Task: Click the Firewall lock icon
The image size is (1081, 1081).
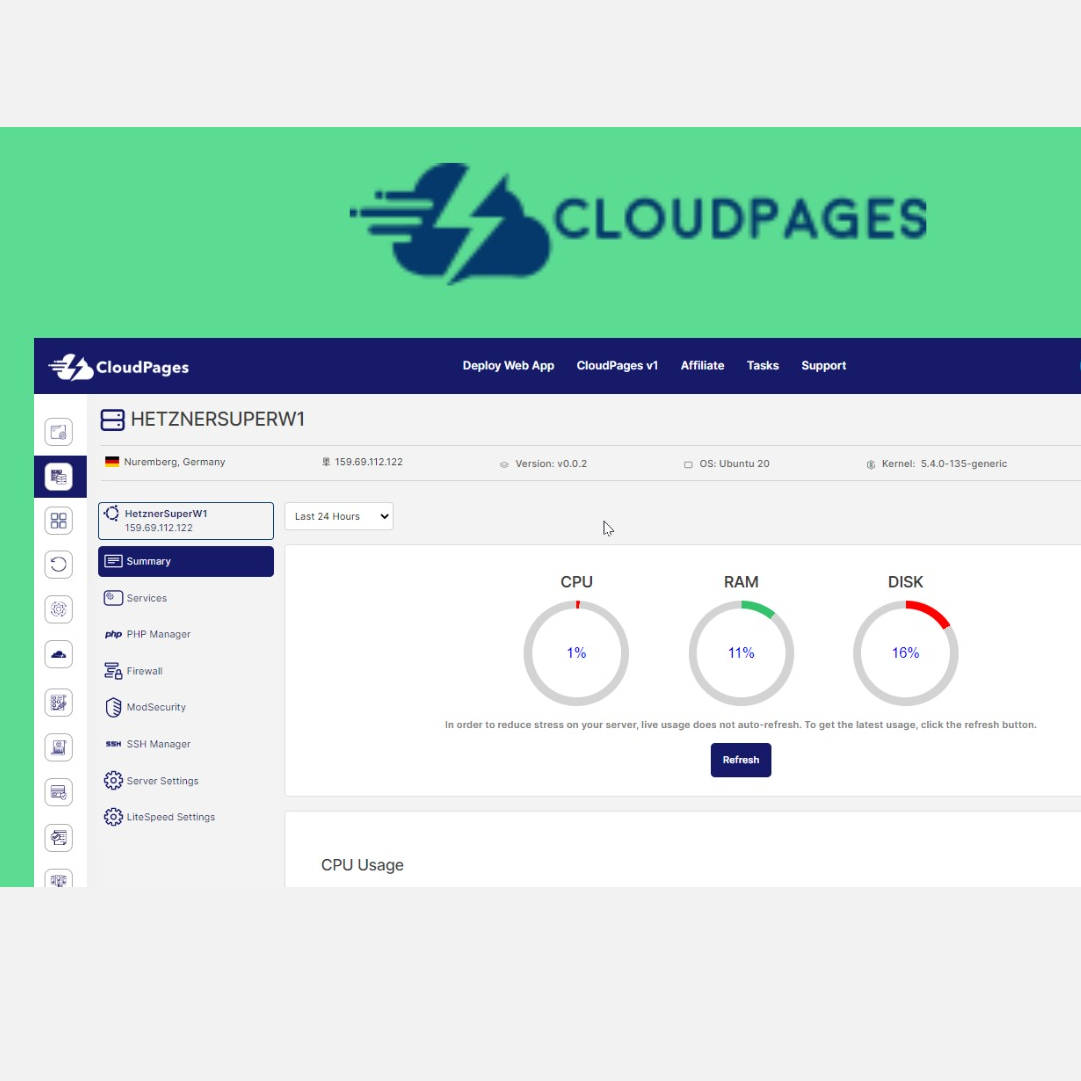Action: [x=113, y=671]
